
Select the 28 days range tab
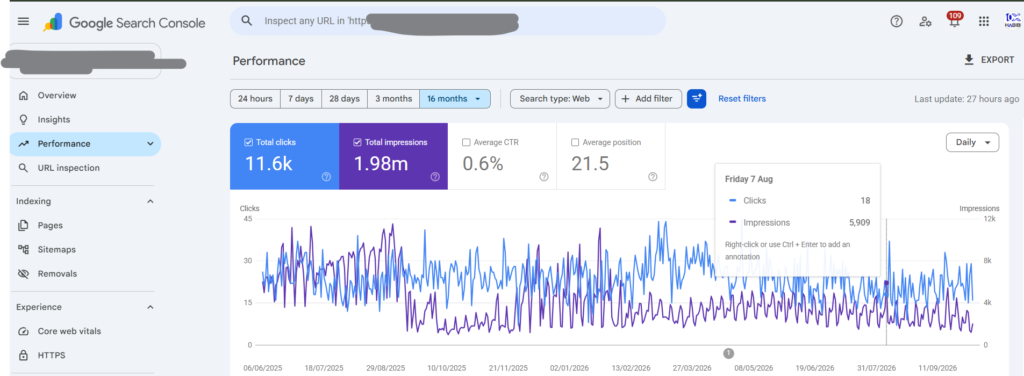coord(344,99)
